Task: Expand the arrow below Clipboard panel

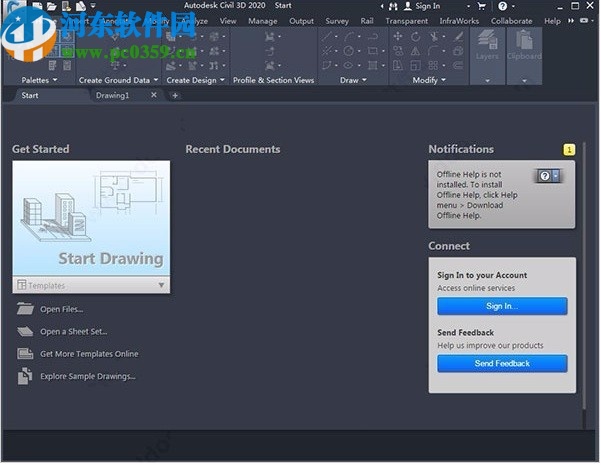Action: point(524,81)
